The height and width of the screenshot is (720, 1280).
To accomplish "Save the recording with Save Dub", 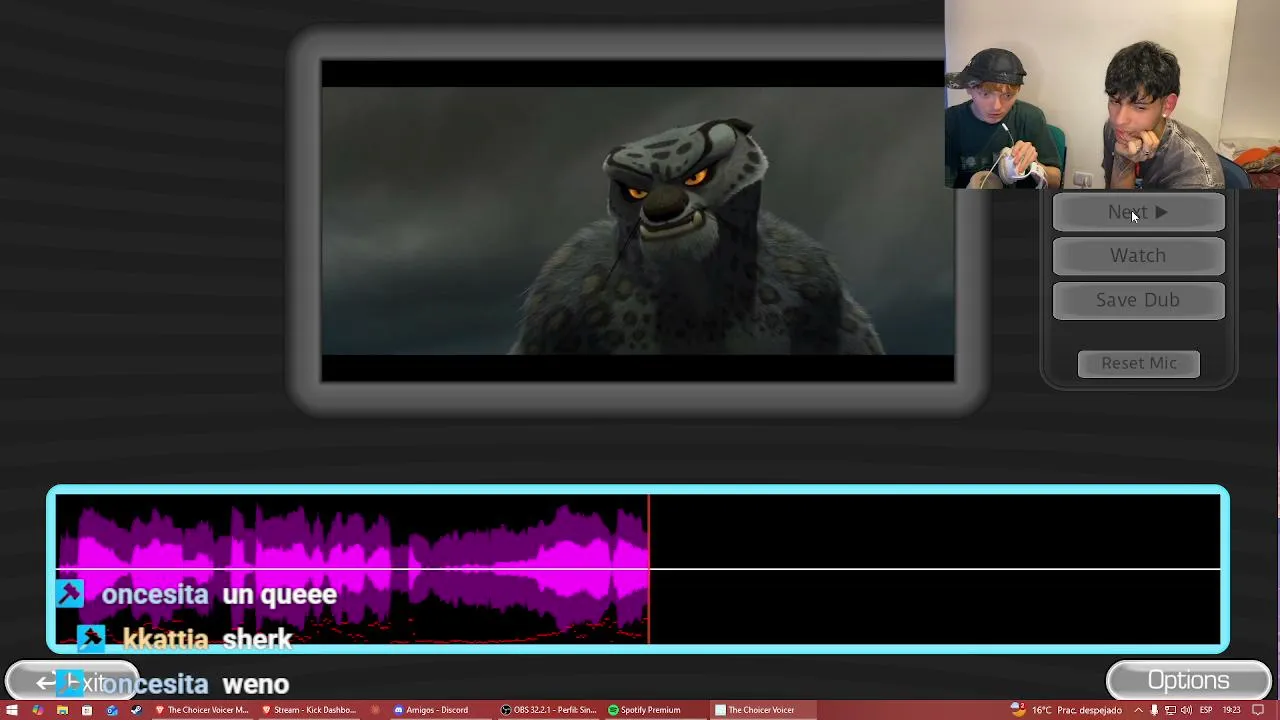I will tap(1138, 300).
